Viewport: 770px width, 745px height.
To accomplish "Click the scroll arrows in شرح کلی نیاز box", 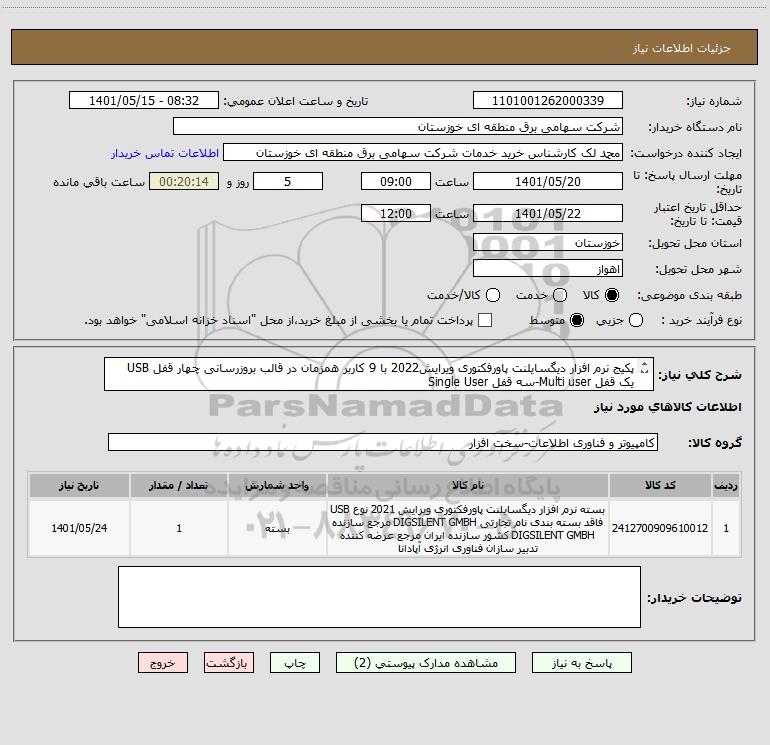I will 645,367.
